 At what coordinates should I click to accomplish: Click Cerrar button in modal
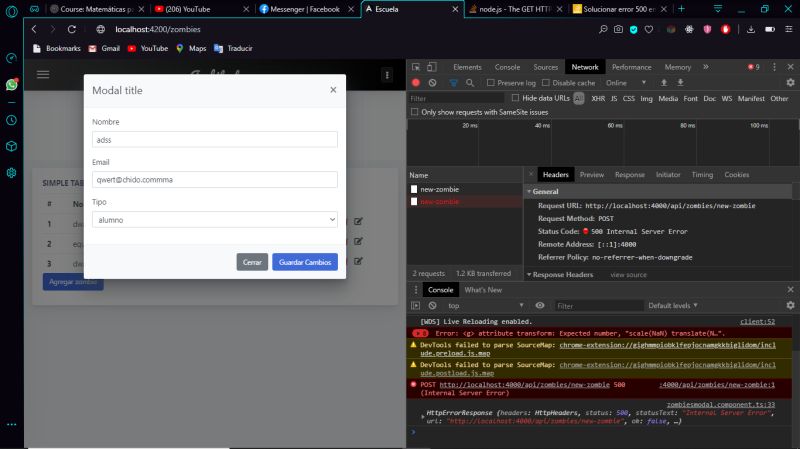click(252, 262)
